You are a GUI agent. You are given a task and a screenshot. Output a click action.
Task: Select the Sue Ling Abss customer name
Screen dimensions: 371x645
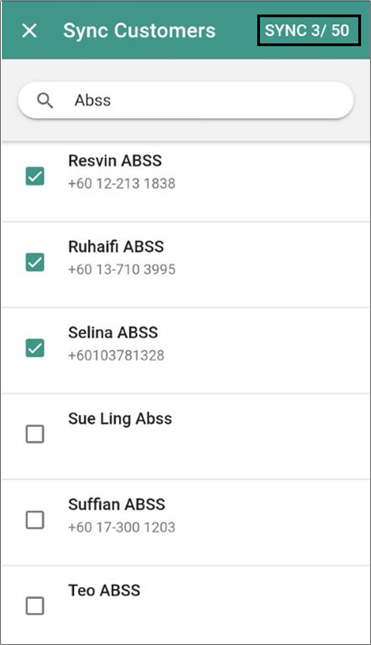pos(120,419)
